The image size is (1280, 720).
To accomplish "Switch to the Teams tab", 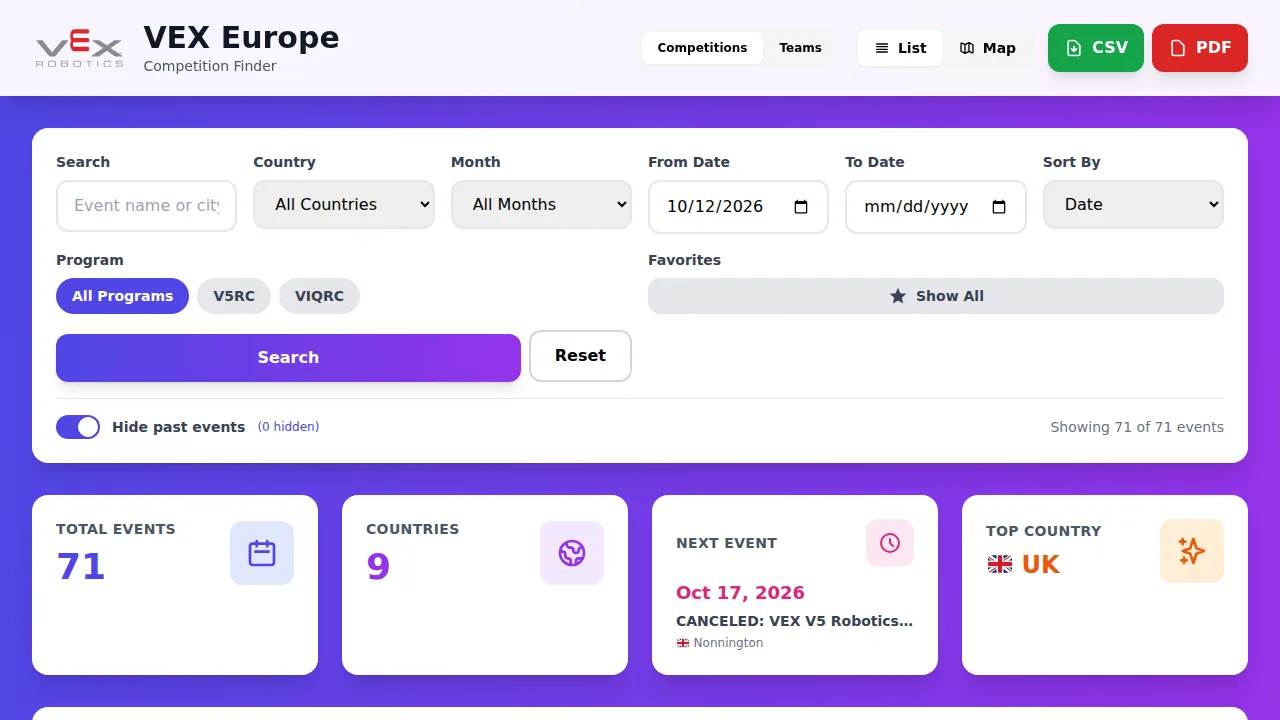I will click(801, 48).
